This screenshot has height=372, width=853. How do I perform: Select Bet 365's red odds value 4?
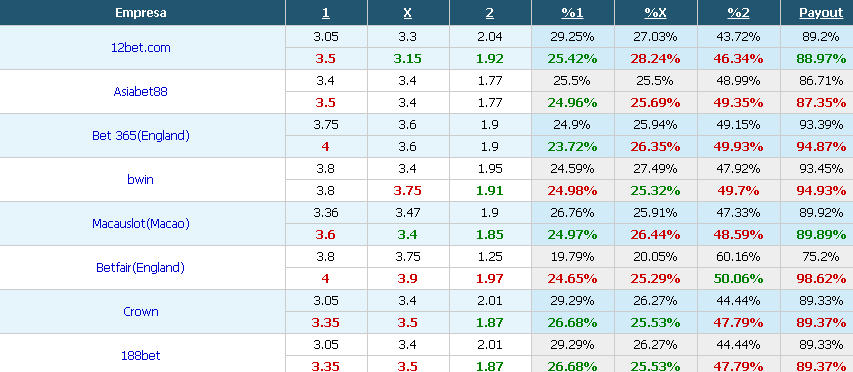tap(325, 147)
